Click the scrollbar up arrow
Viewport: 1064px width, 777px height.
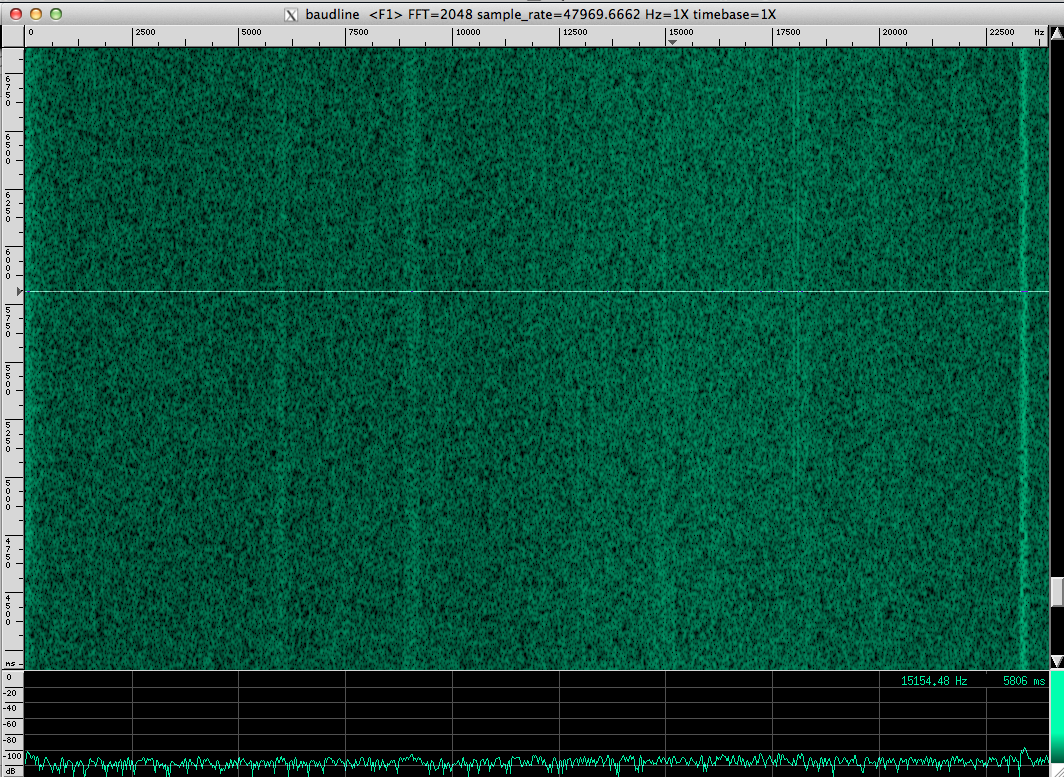1056,33
